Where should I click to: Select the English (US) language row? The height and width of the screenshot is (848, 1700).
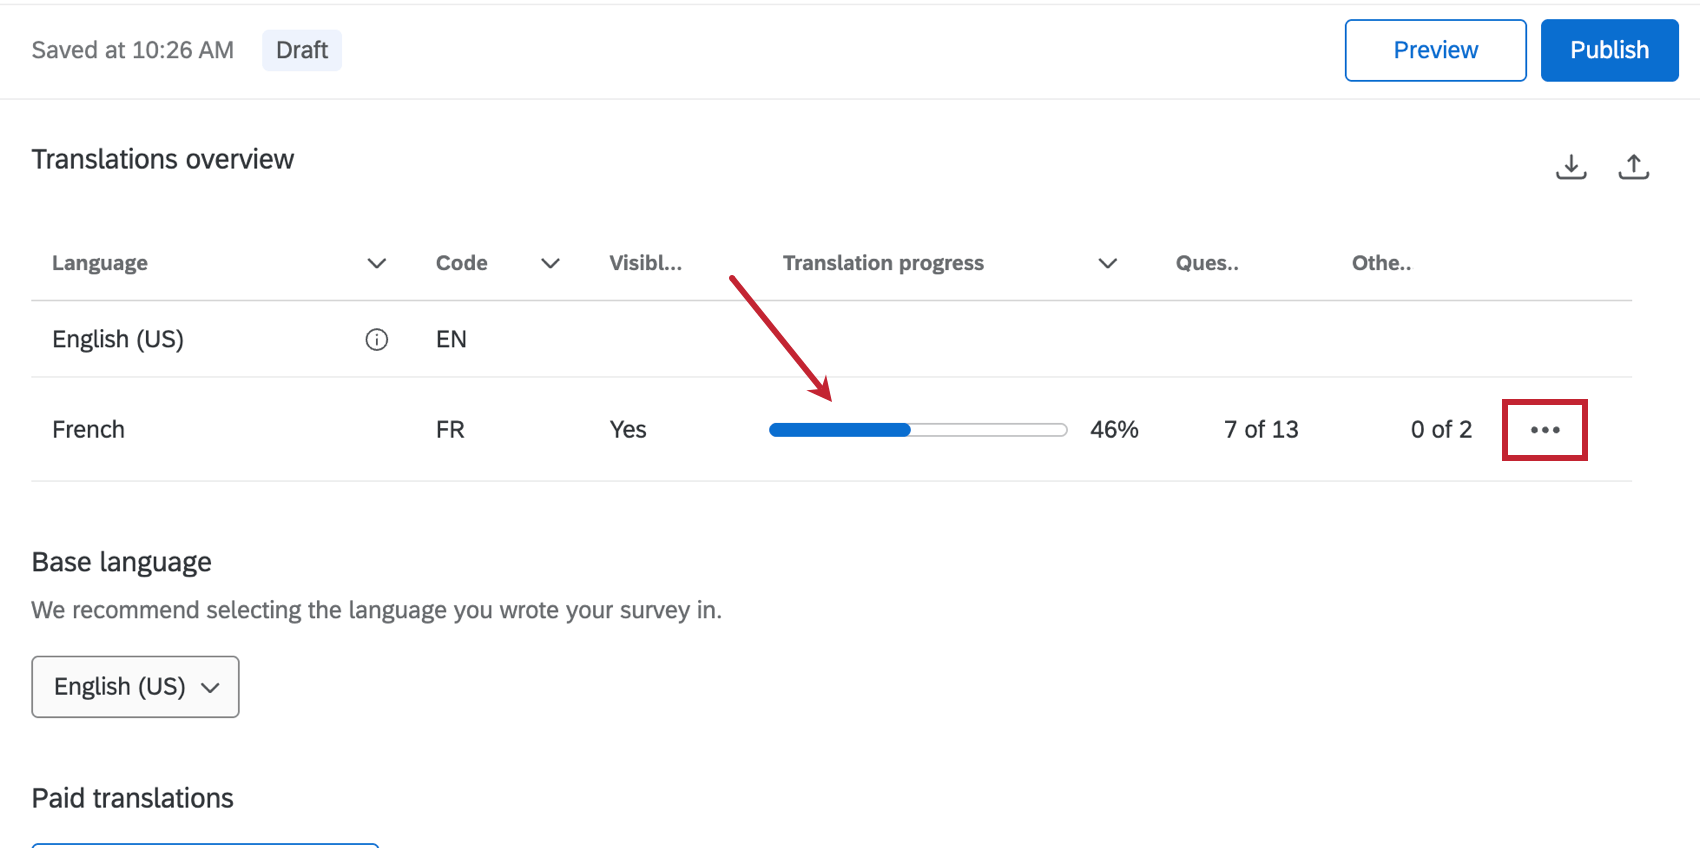[831, 339]
